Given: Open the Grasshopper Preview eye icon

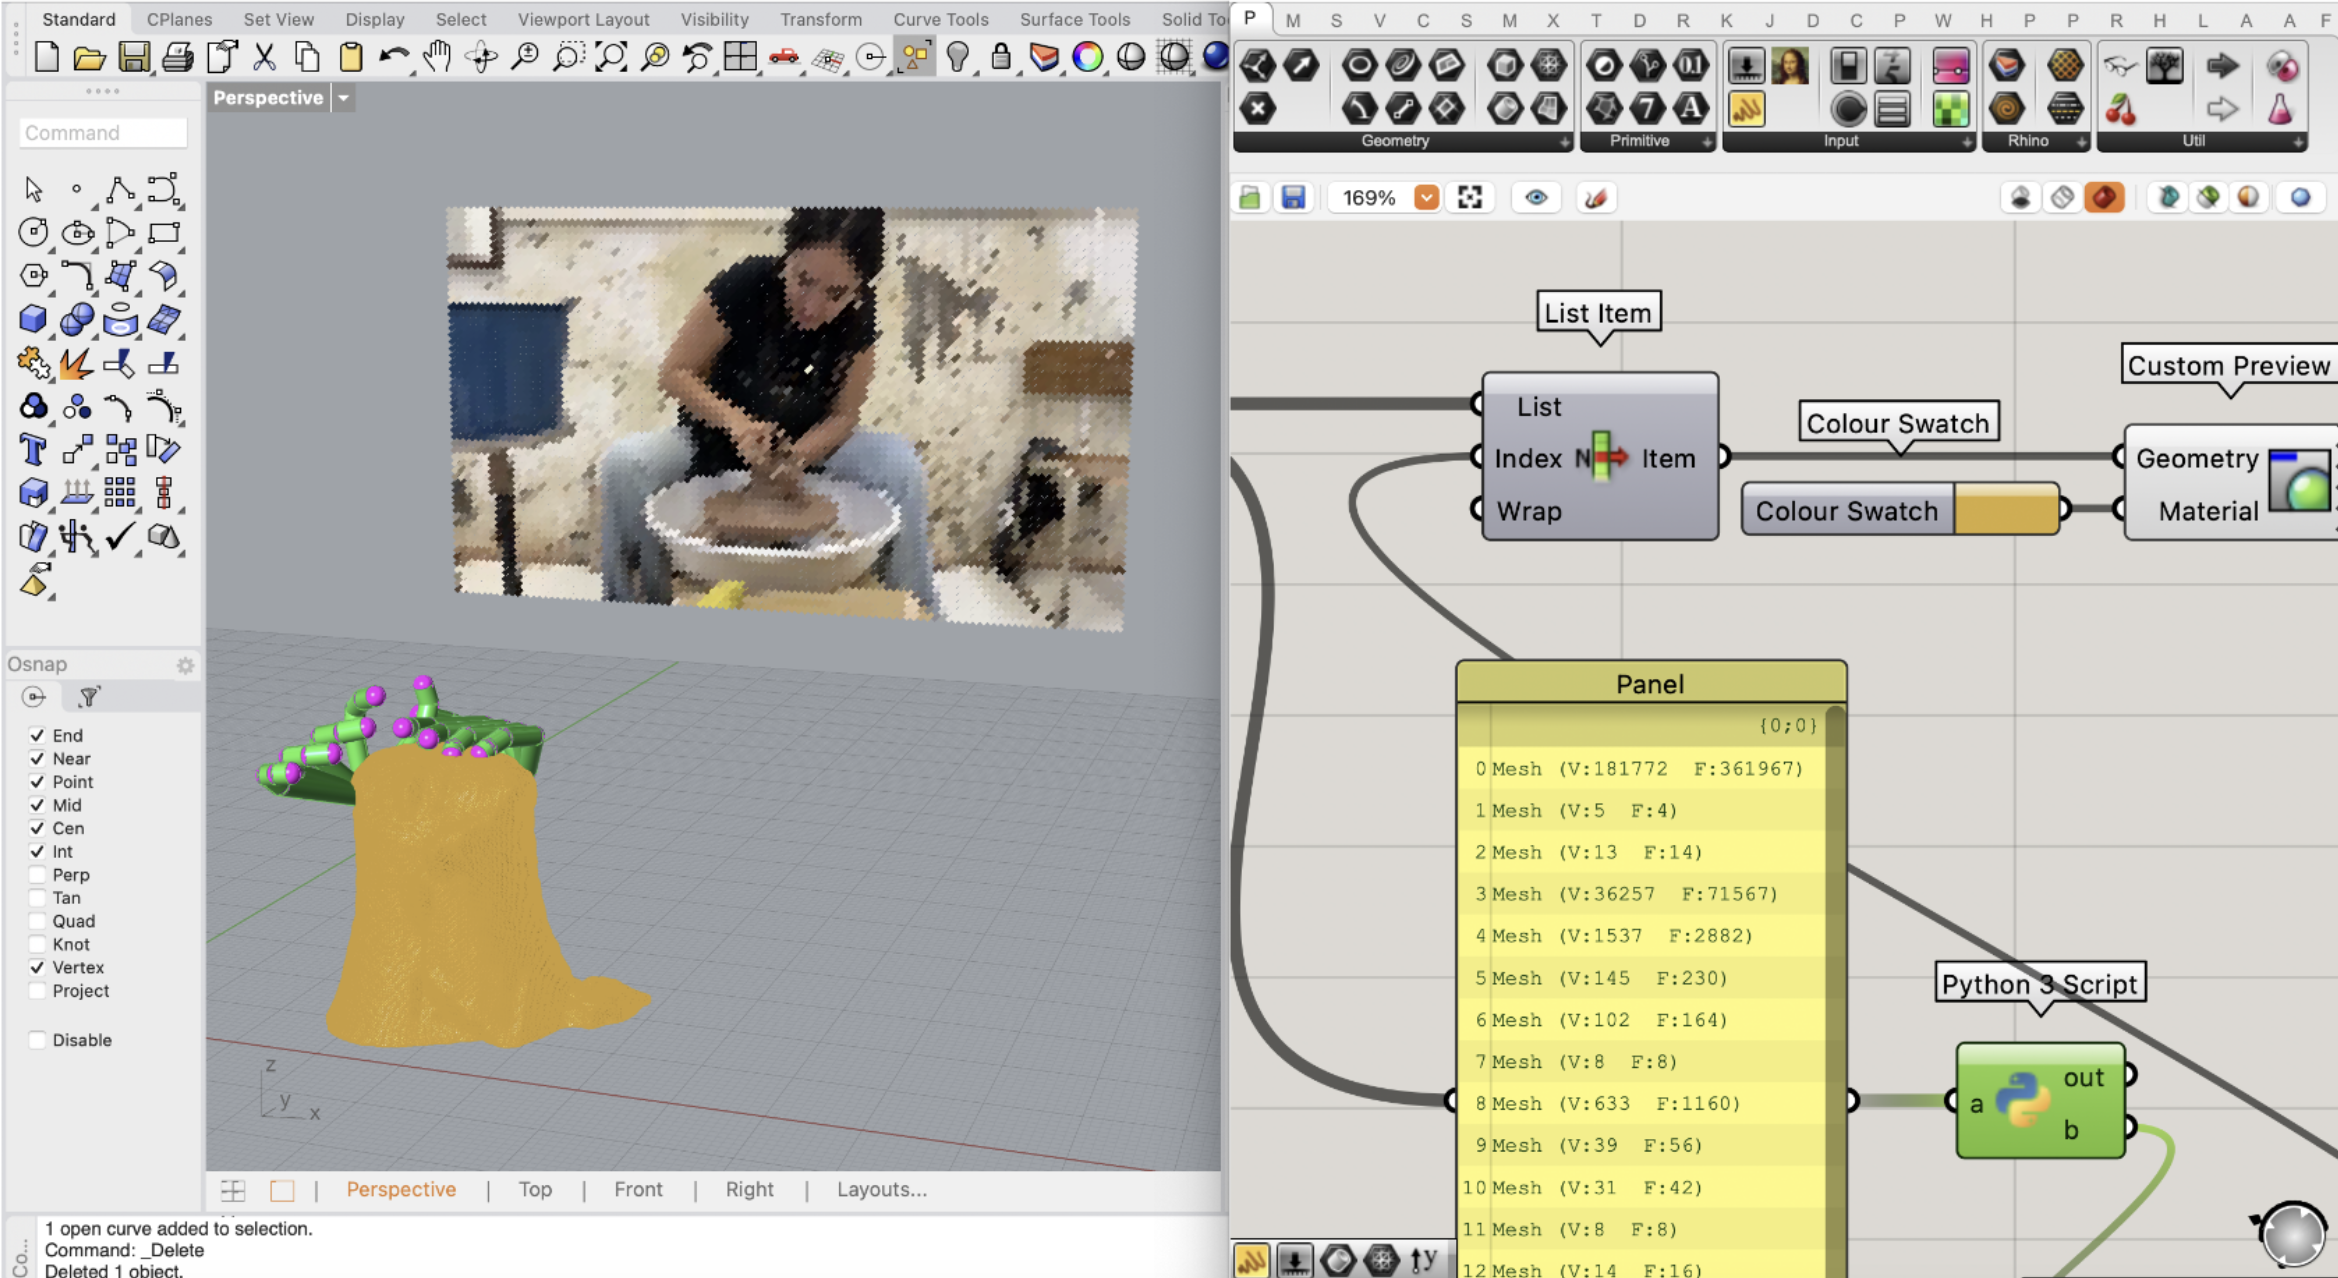Looking at the screenshot, I should coord(1536,198).
